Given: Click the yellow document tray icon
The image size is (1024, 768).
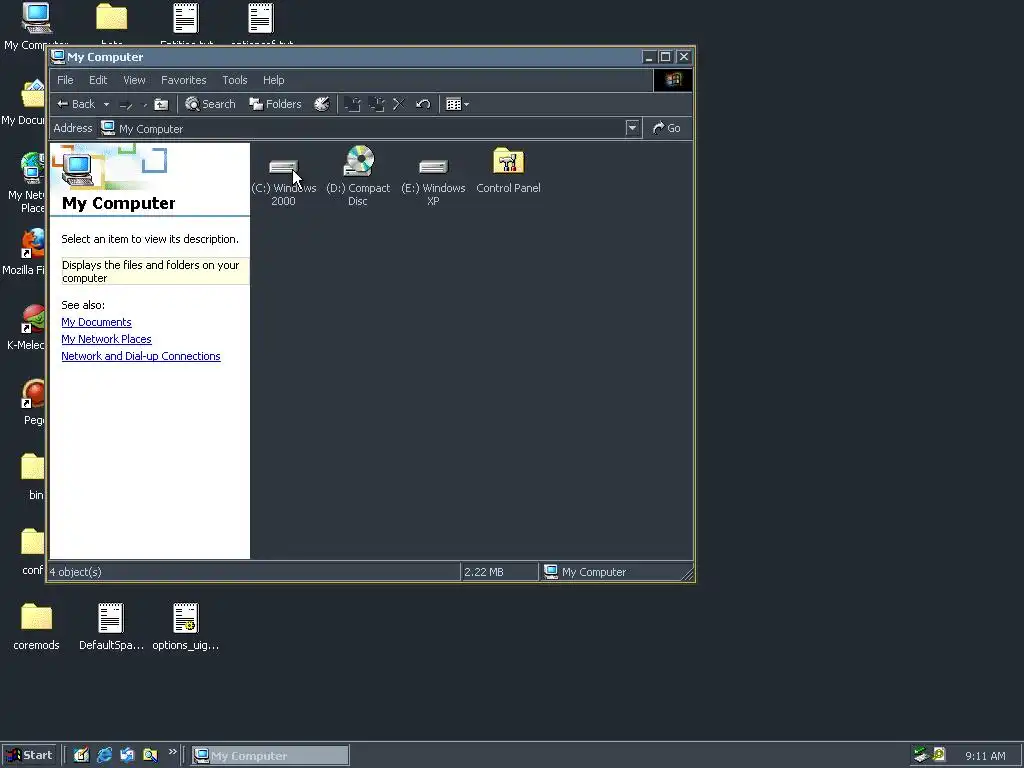Looking at the screenshot, I should (938, 754).
